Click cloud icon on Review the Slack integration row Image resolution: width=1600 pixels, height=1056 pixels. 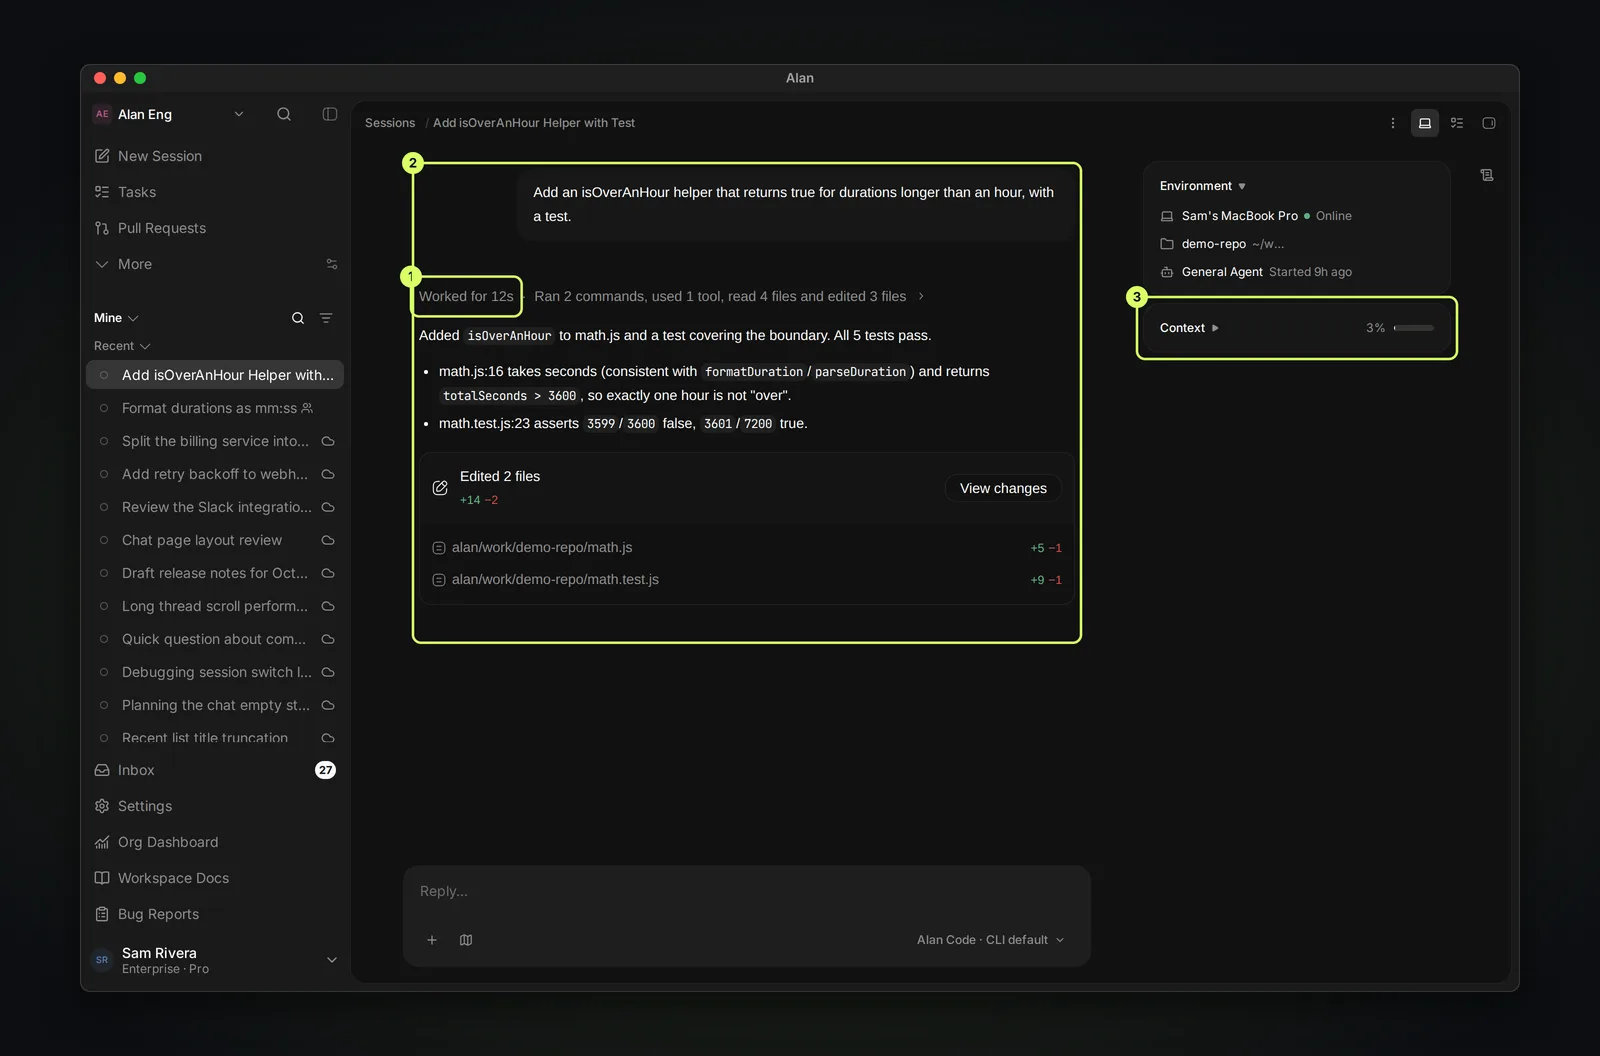328,507
